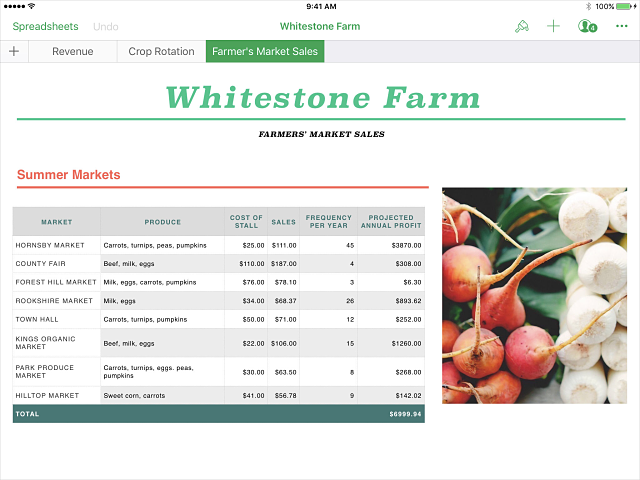Select the $68.37 sales cell
This screenshot has height=480, width=640.
(x=284, y=301)
